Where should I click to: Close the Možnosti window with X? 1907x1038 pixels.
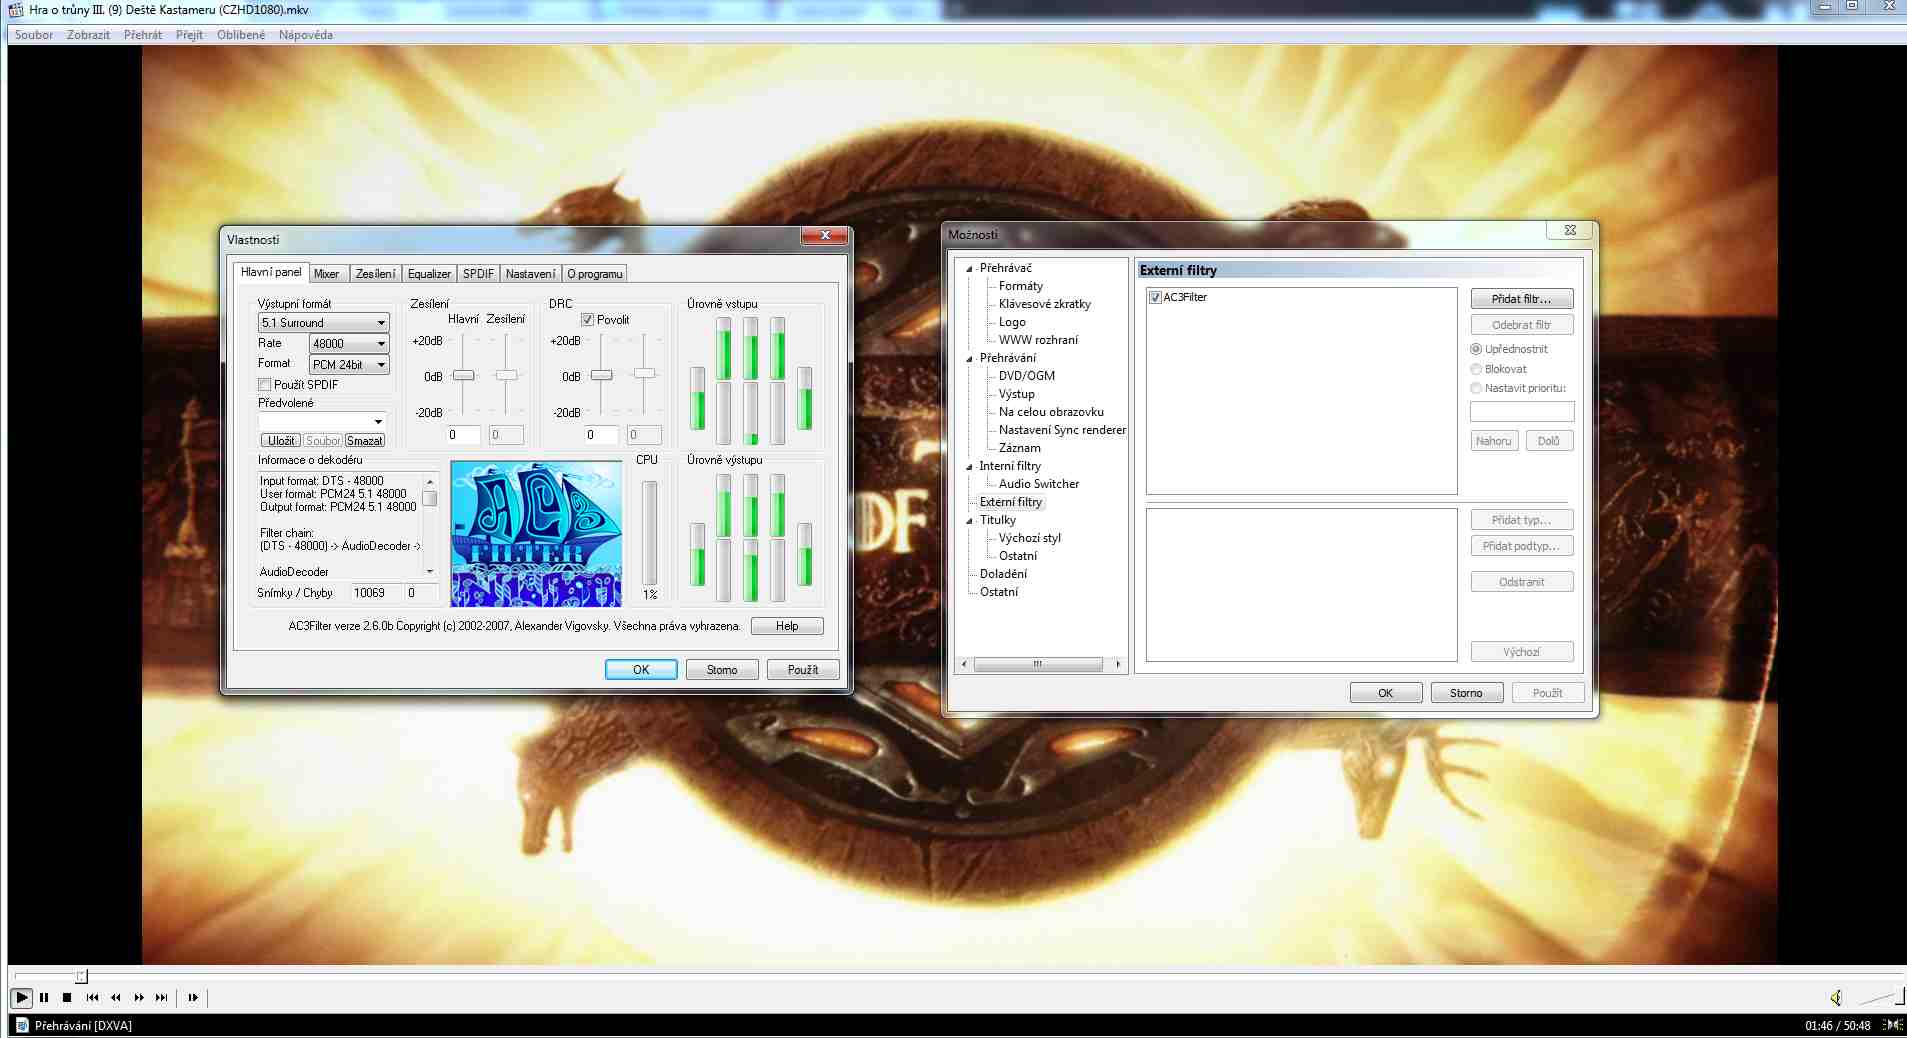[1570, 230]
